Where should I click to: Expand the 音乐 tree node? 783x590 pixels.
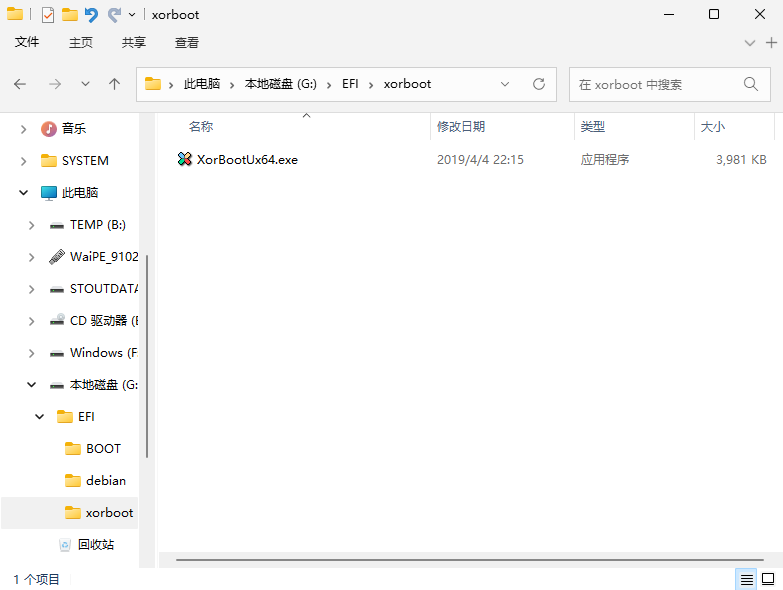click(x=23, y=129)
